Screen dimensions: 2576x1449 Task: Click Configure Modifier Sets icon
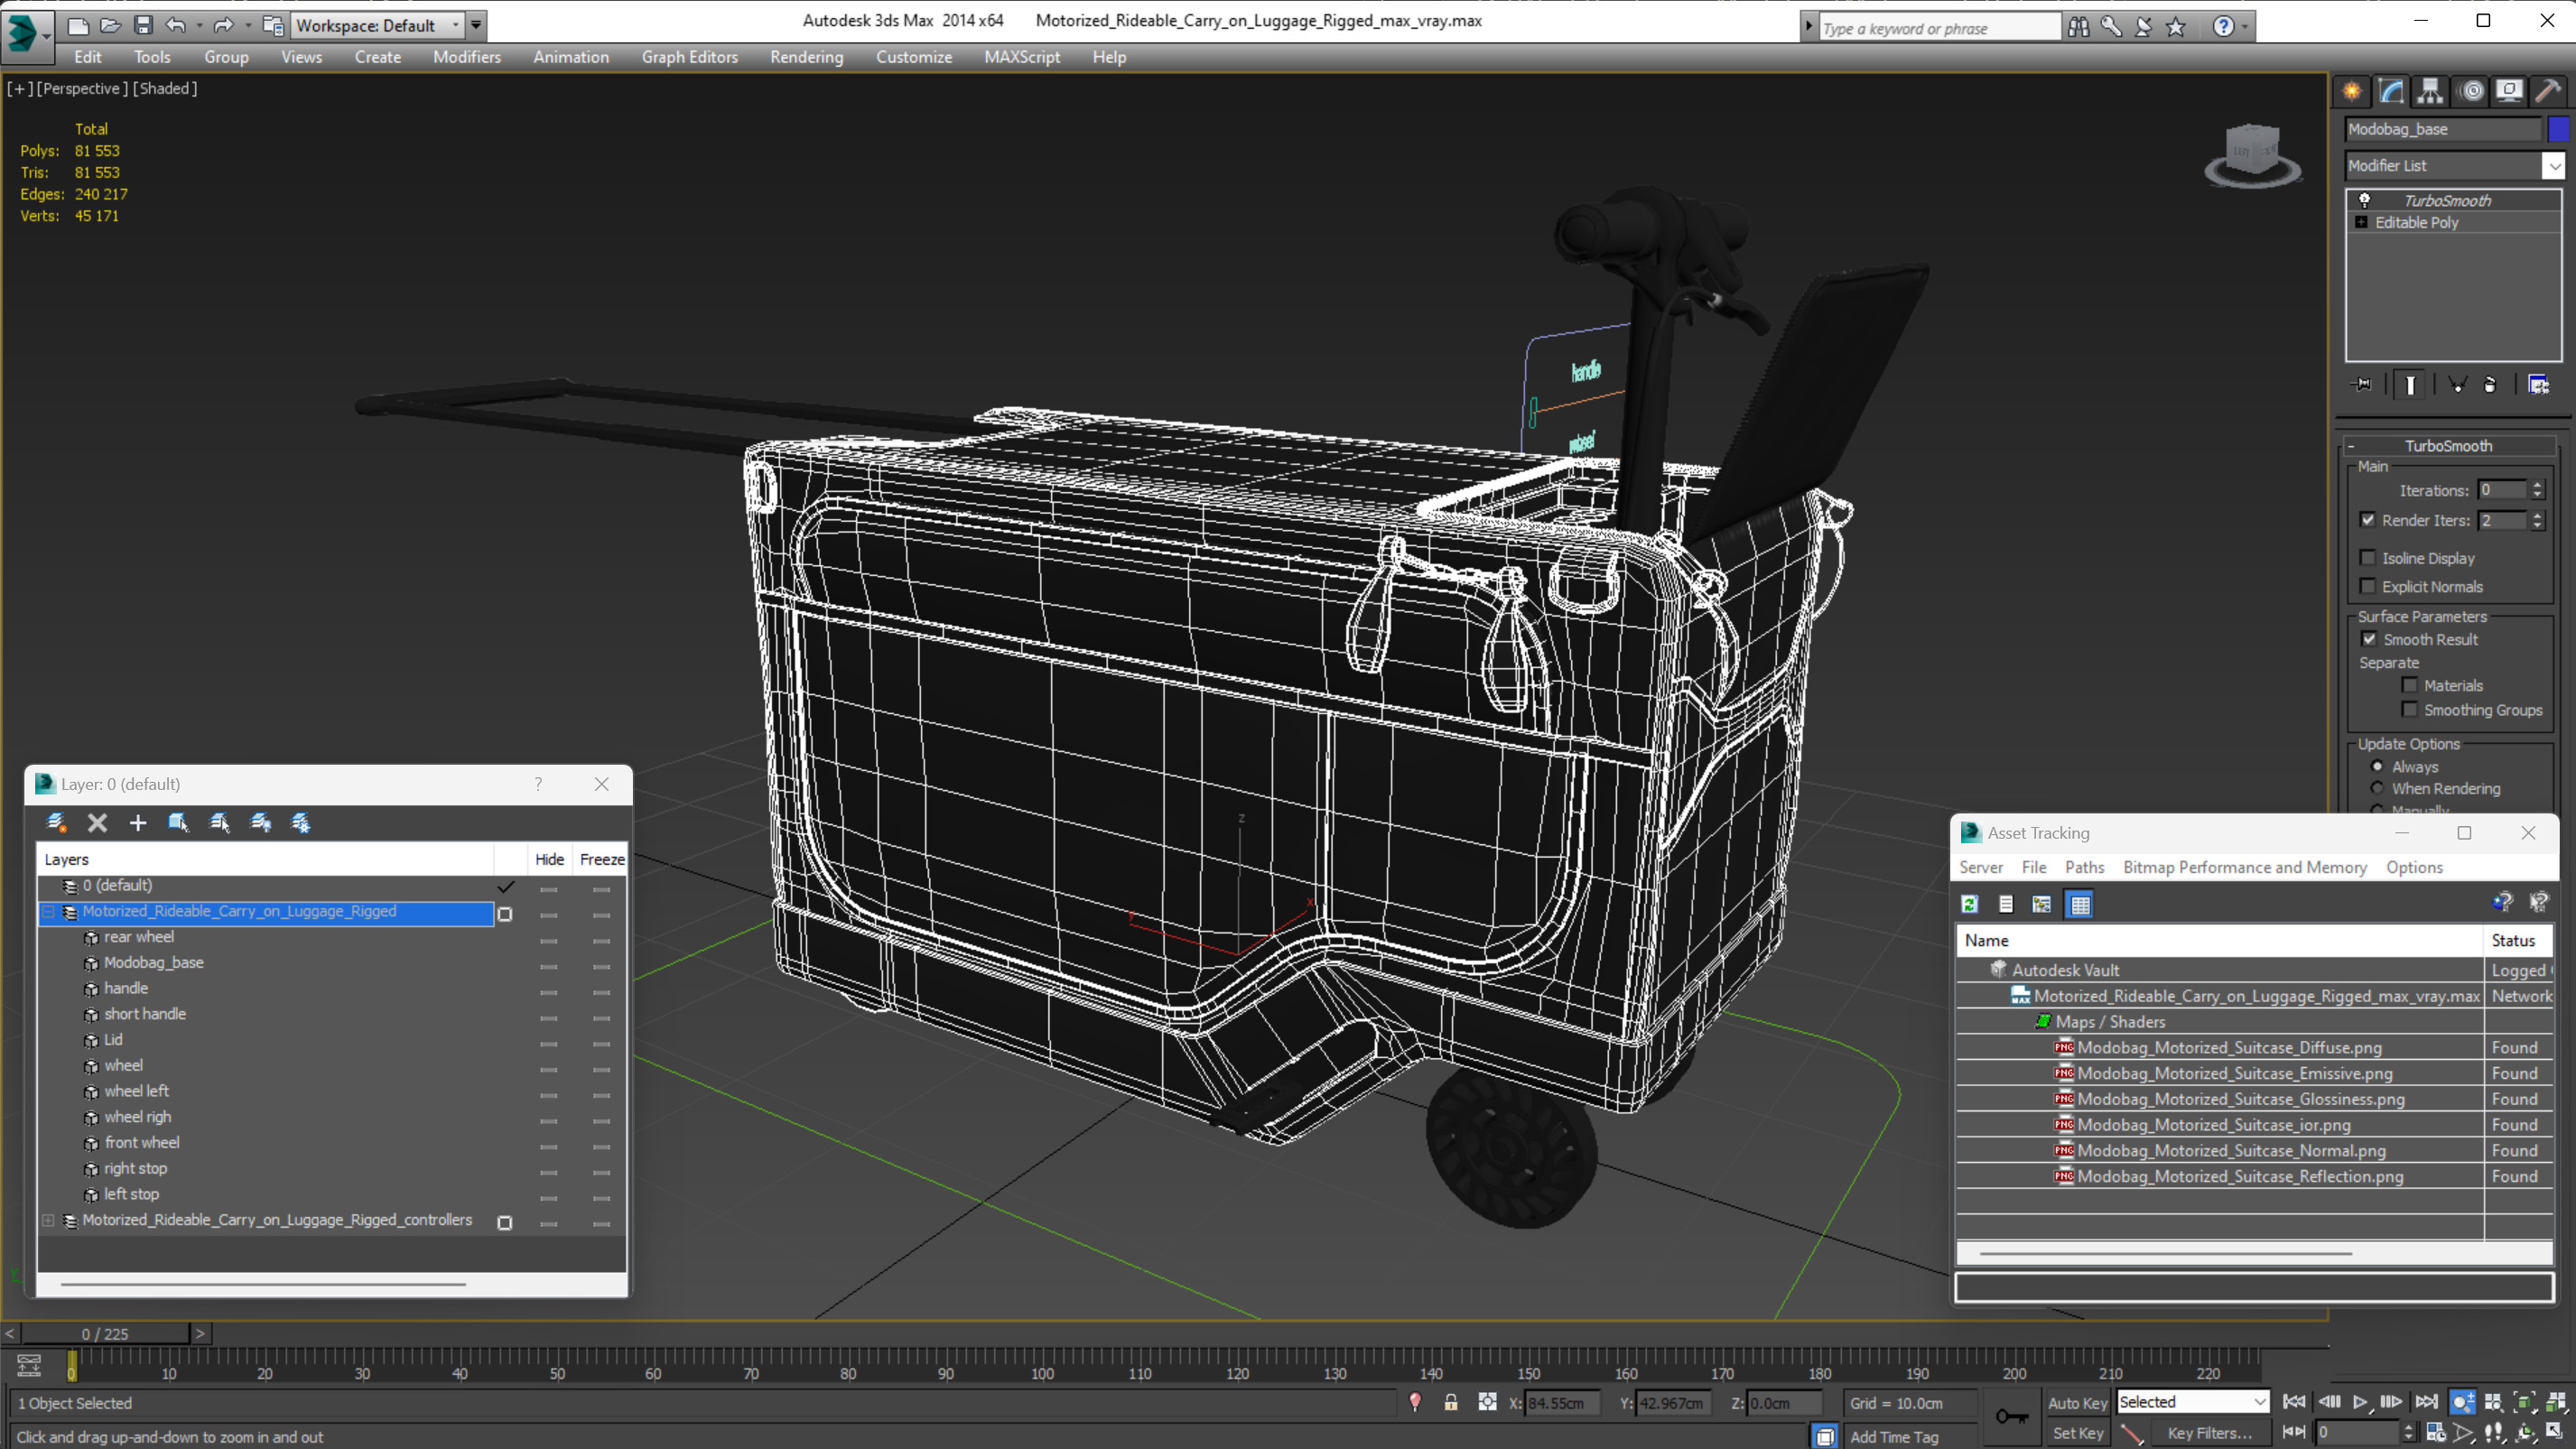(2538, 384)
